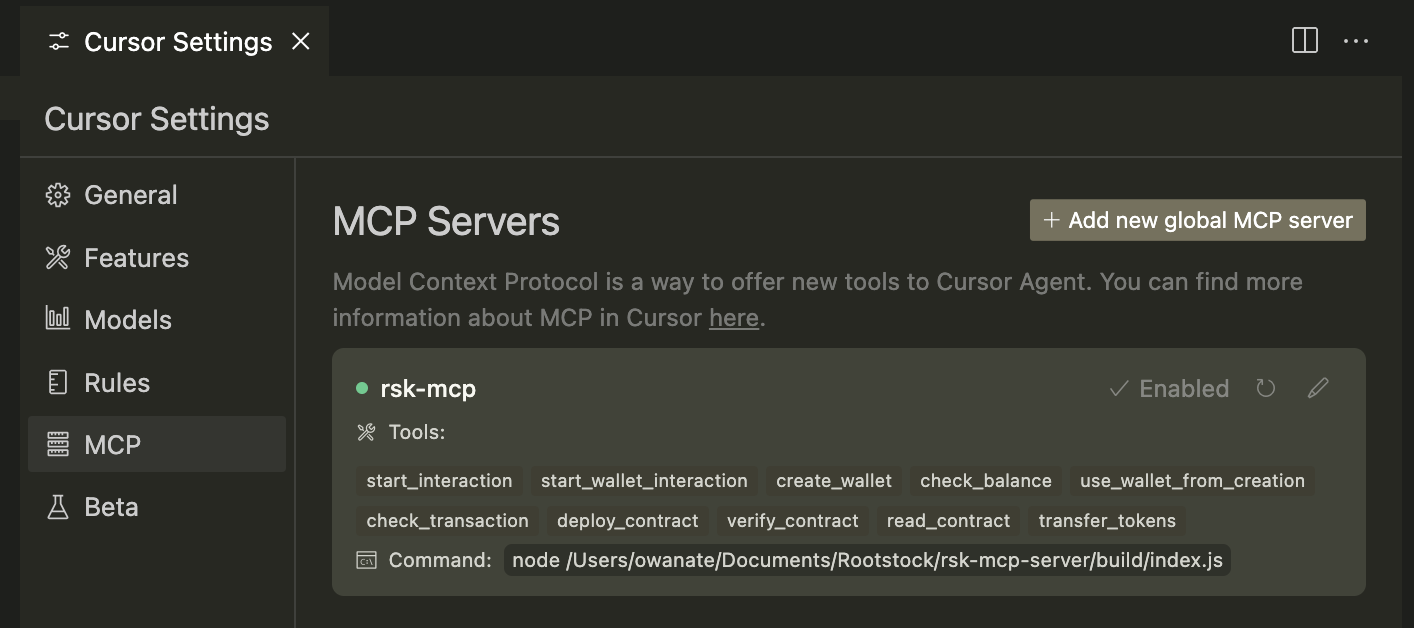
Task: Click the transfer_tokens tool chip
Action: click(1107, 521)
